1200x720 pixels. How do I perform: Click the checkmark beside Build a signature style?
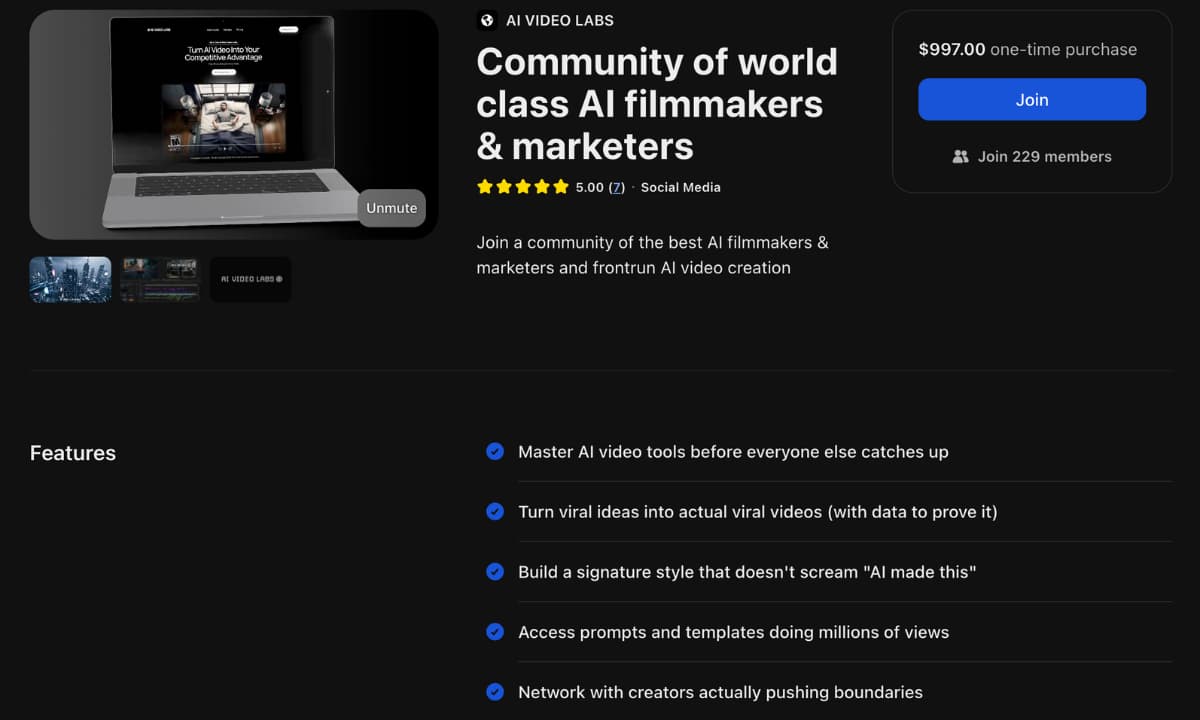(495, 571)
